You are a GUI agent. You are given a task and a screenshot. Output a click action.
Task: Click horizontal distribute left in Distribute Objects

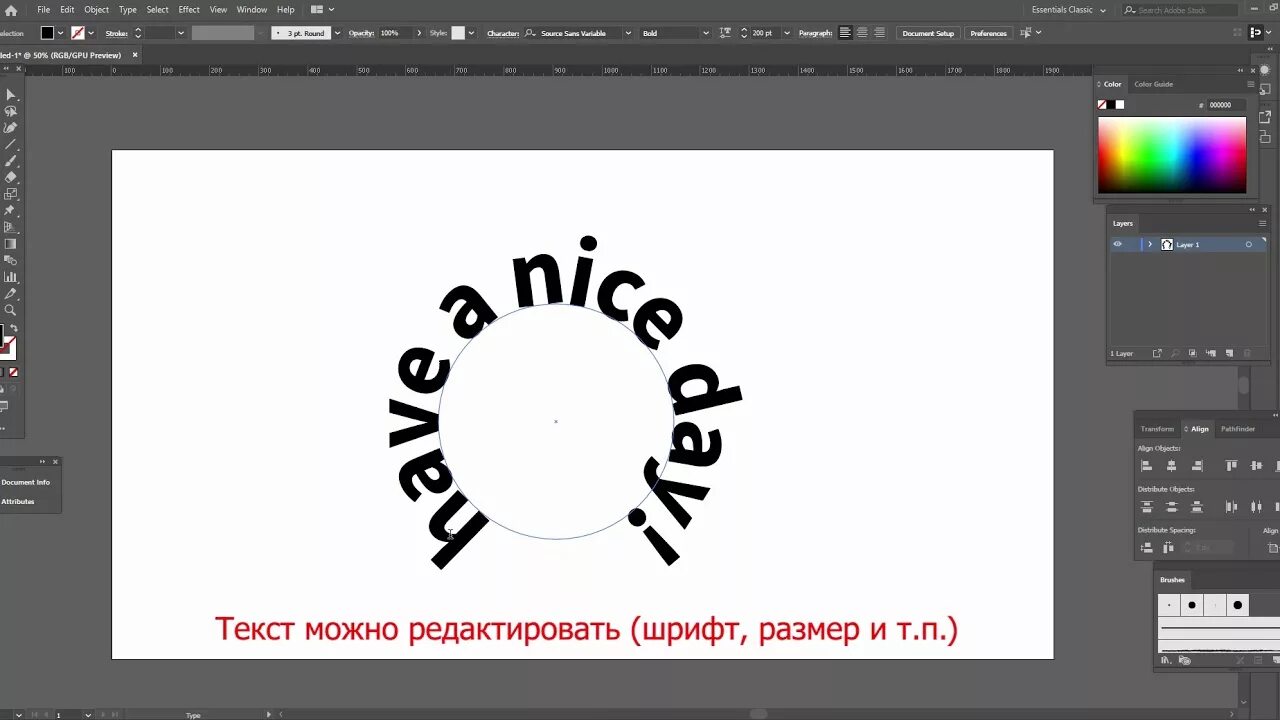pos(1231,507)
